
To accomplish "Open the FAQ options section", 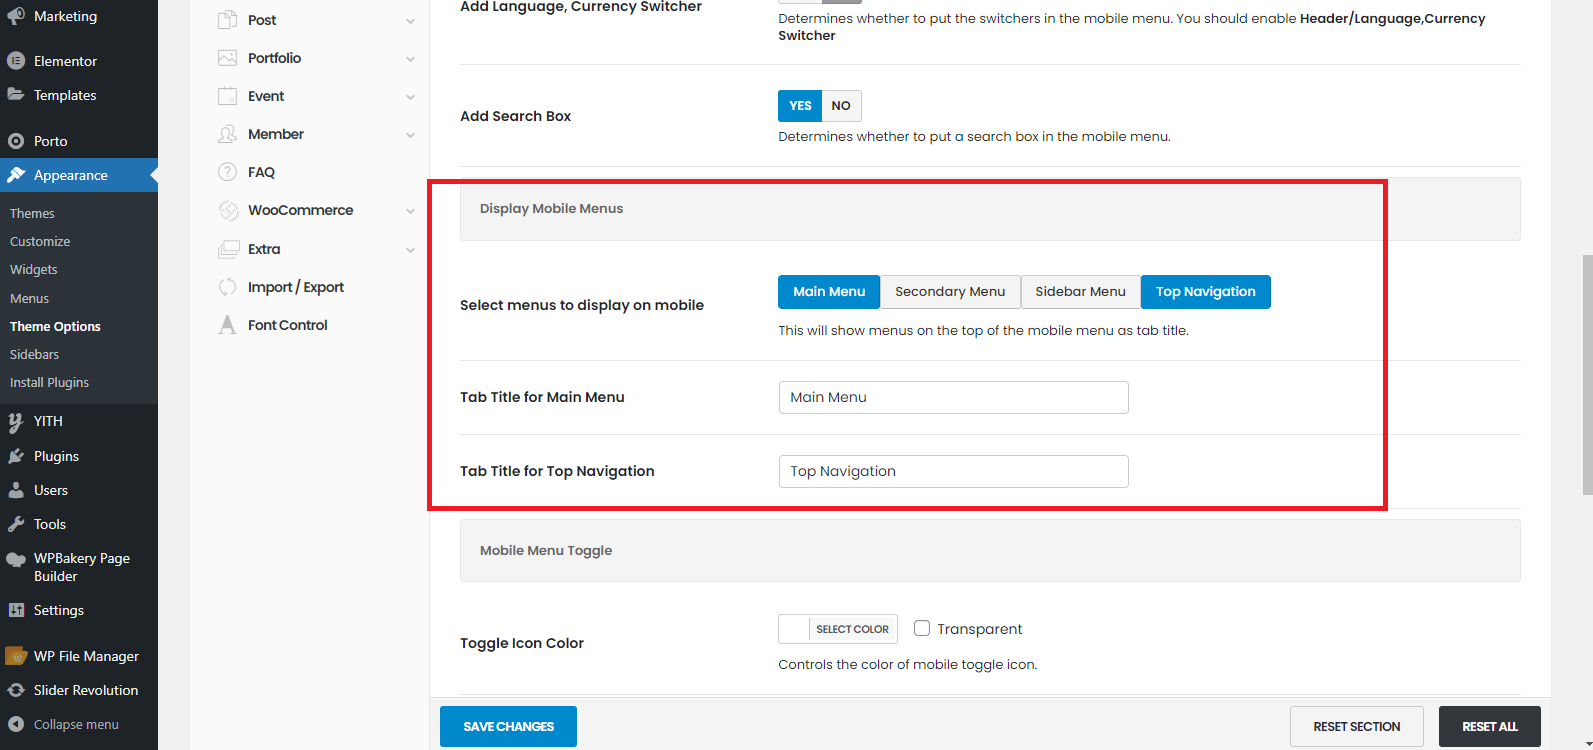I will (261, 172).
